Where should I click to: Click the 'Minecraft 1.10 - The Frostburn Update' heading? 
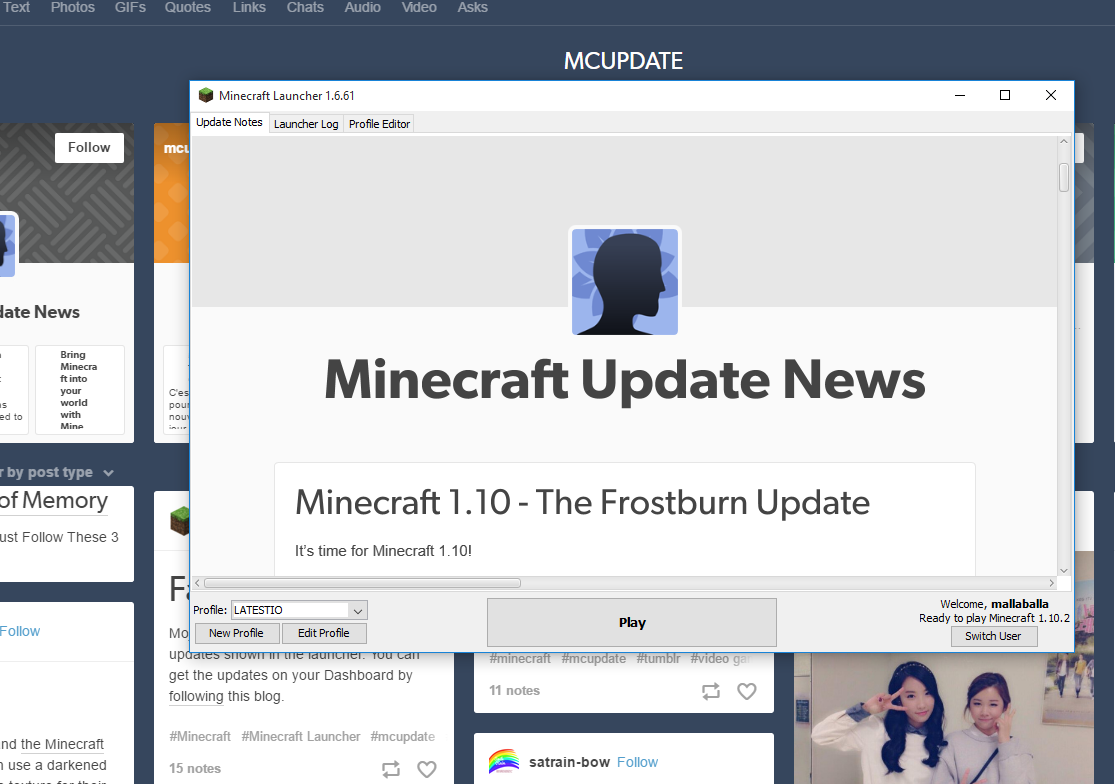click(582, 503)
